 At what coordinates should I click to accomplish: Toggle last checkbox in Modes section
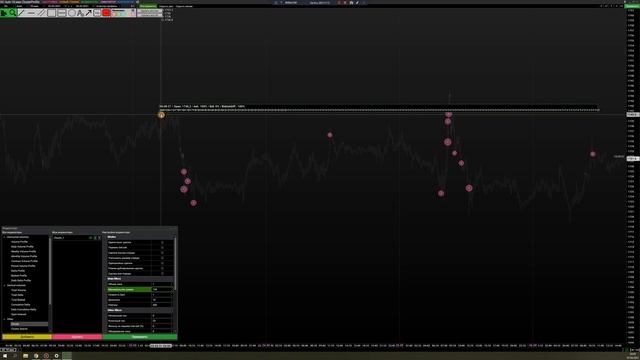point(162,274)
